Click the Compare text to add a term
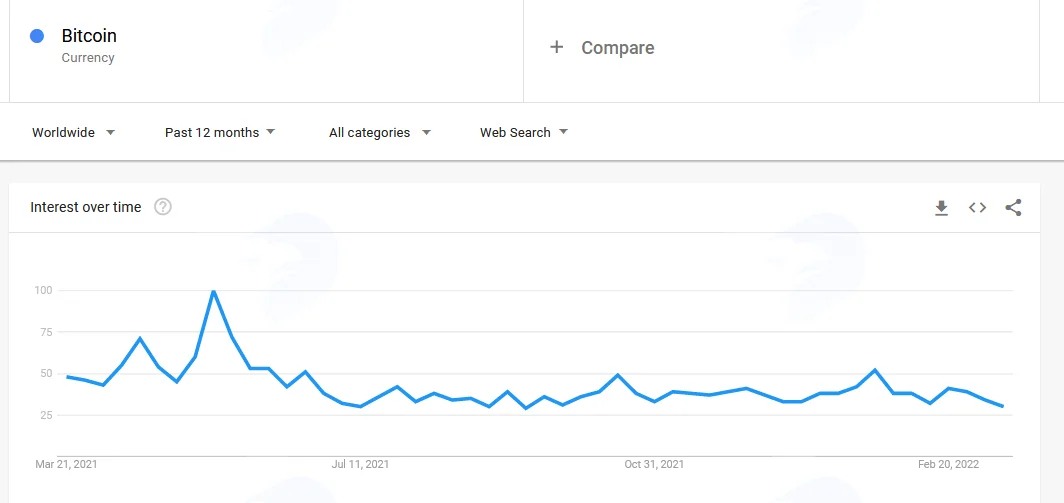Viewport: 1064px width, 503px height. pyautogui.click(x=618, y=48)
